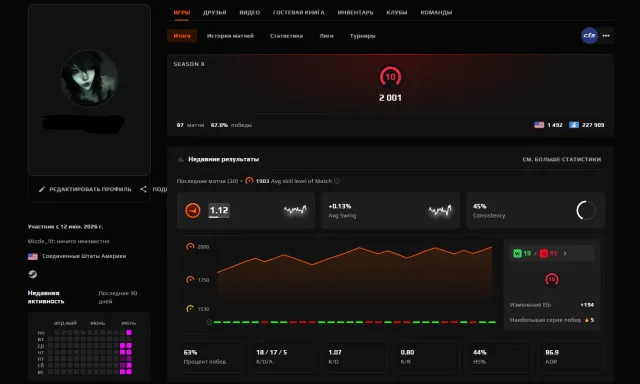Click the skill level icon before 1903

tap(249, 181)
